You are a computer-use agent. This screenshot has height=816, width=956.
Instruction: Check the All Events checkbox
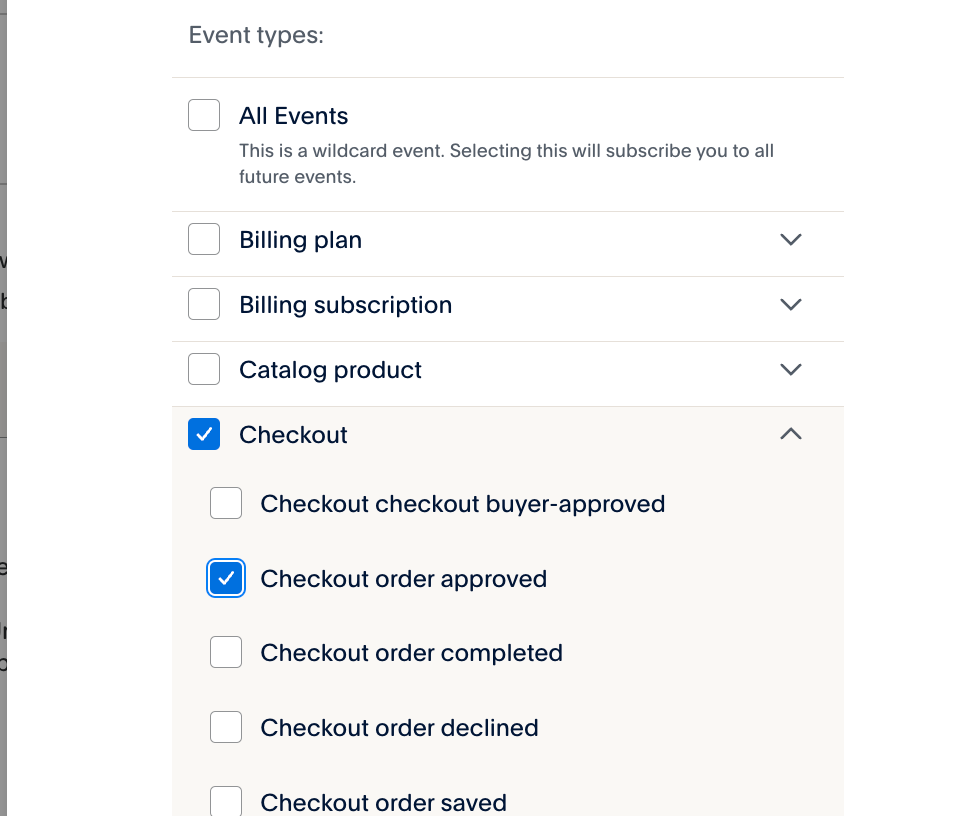(204, 115)
